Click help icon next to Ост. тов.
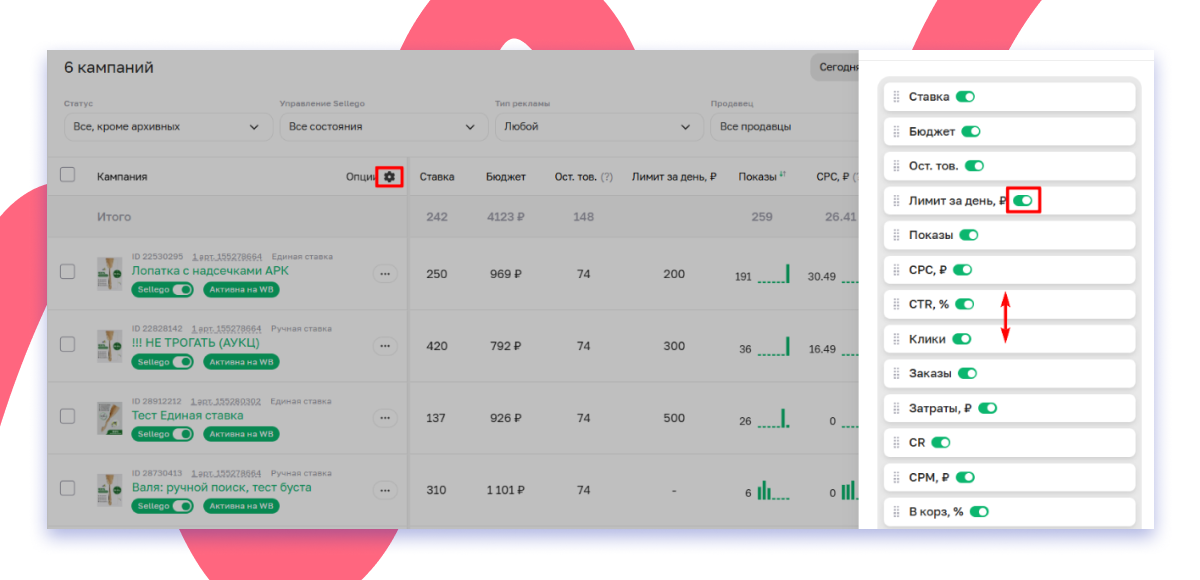Screen dimensions: 1200x580 [x=606, y=177]
